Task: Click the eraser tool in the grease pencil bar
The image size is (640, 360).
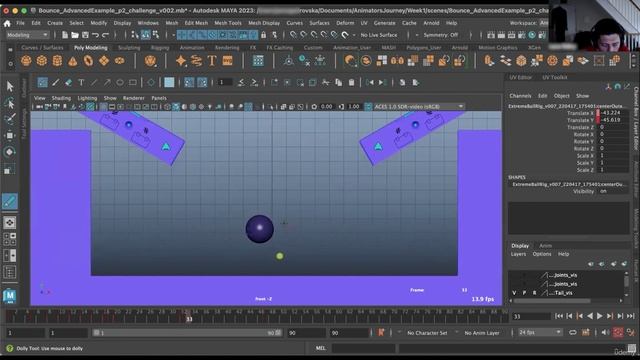Action: pos(68,83)
